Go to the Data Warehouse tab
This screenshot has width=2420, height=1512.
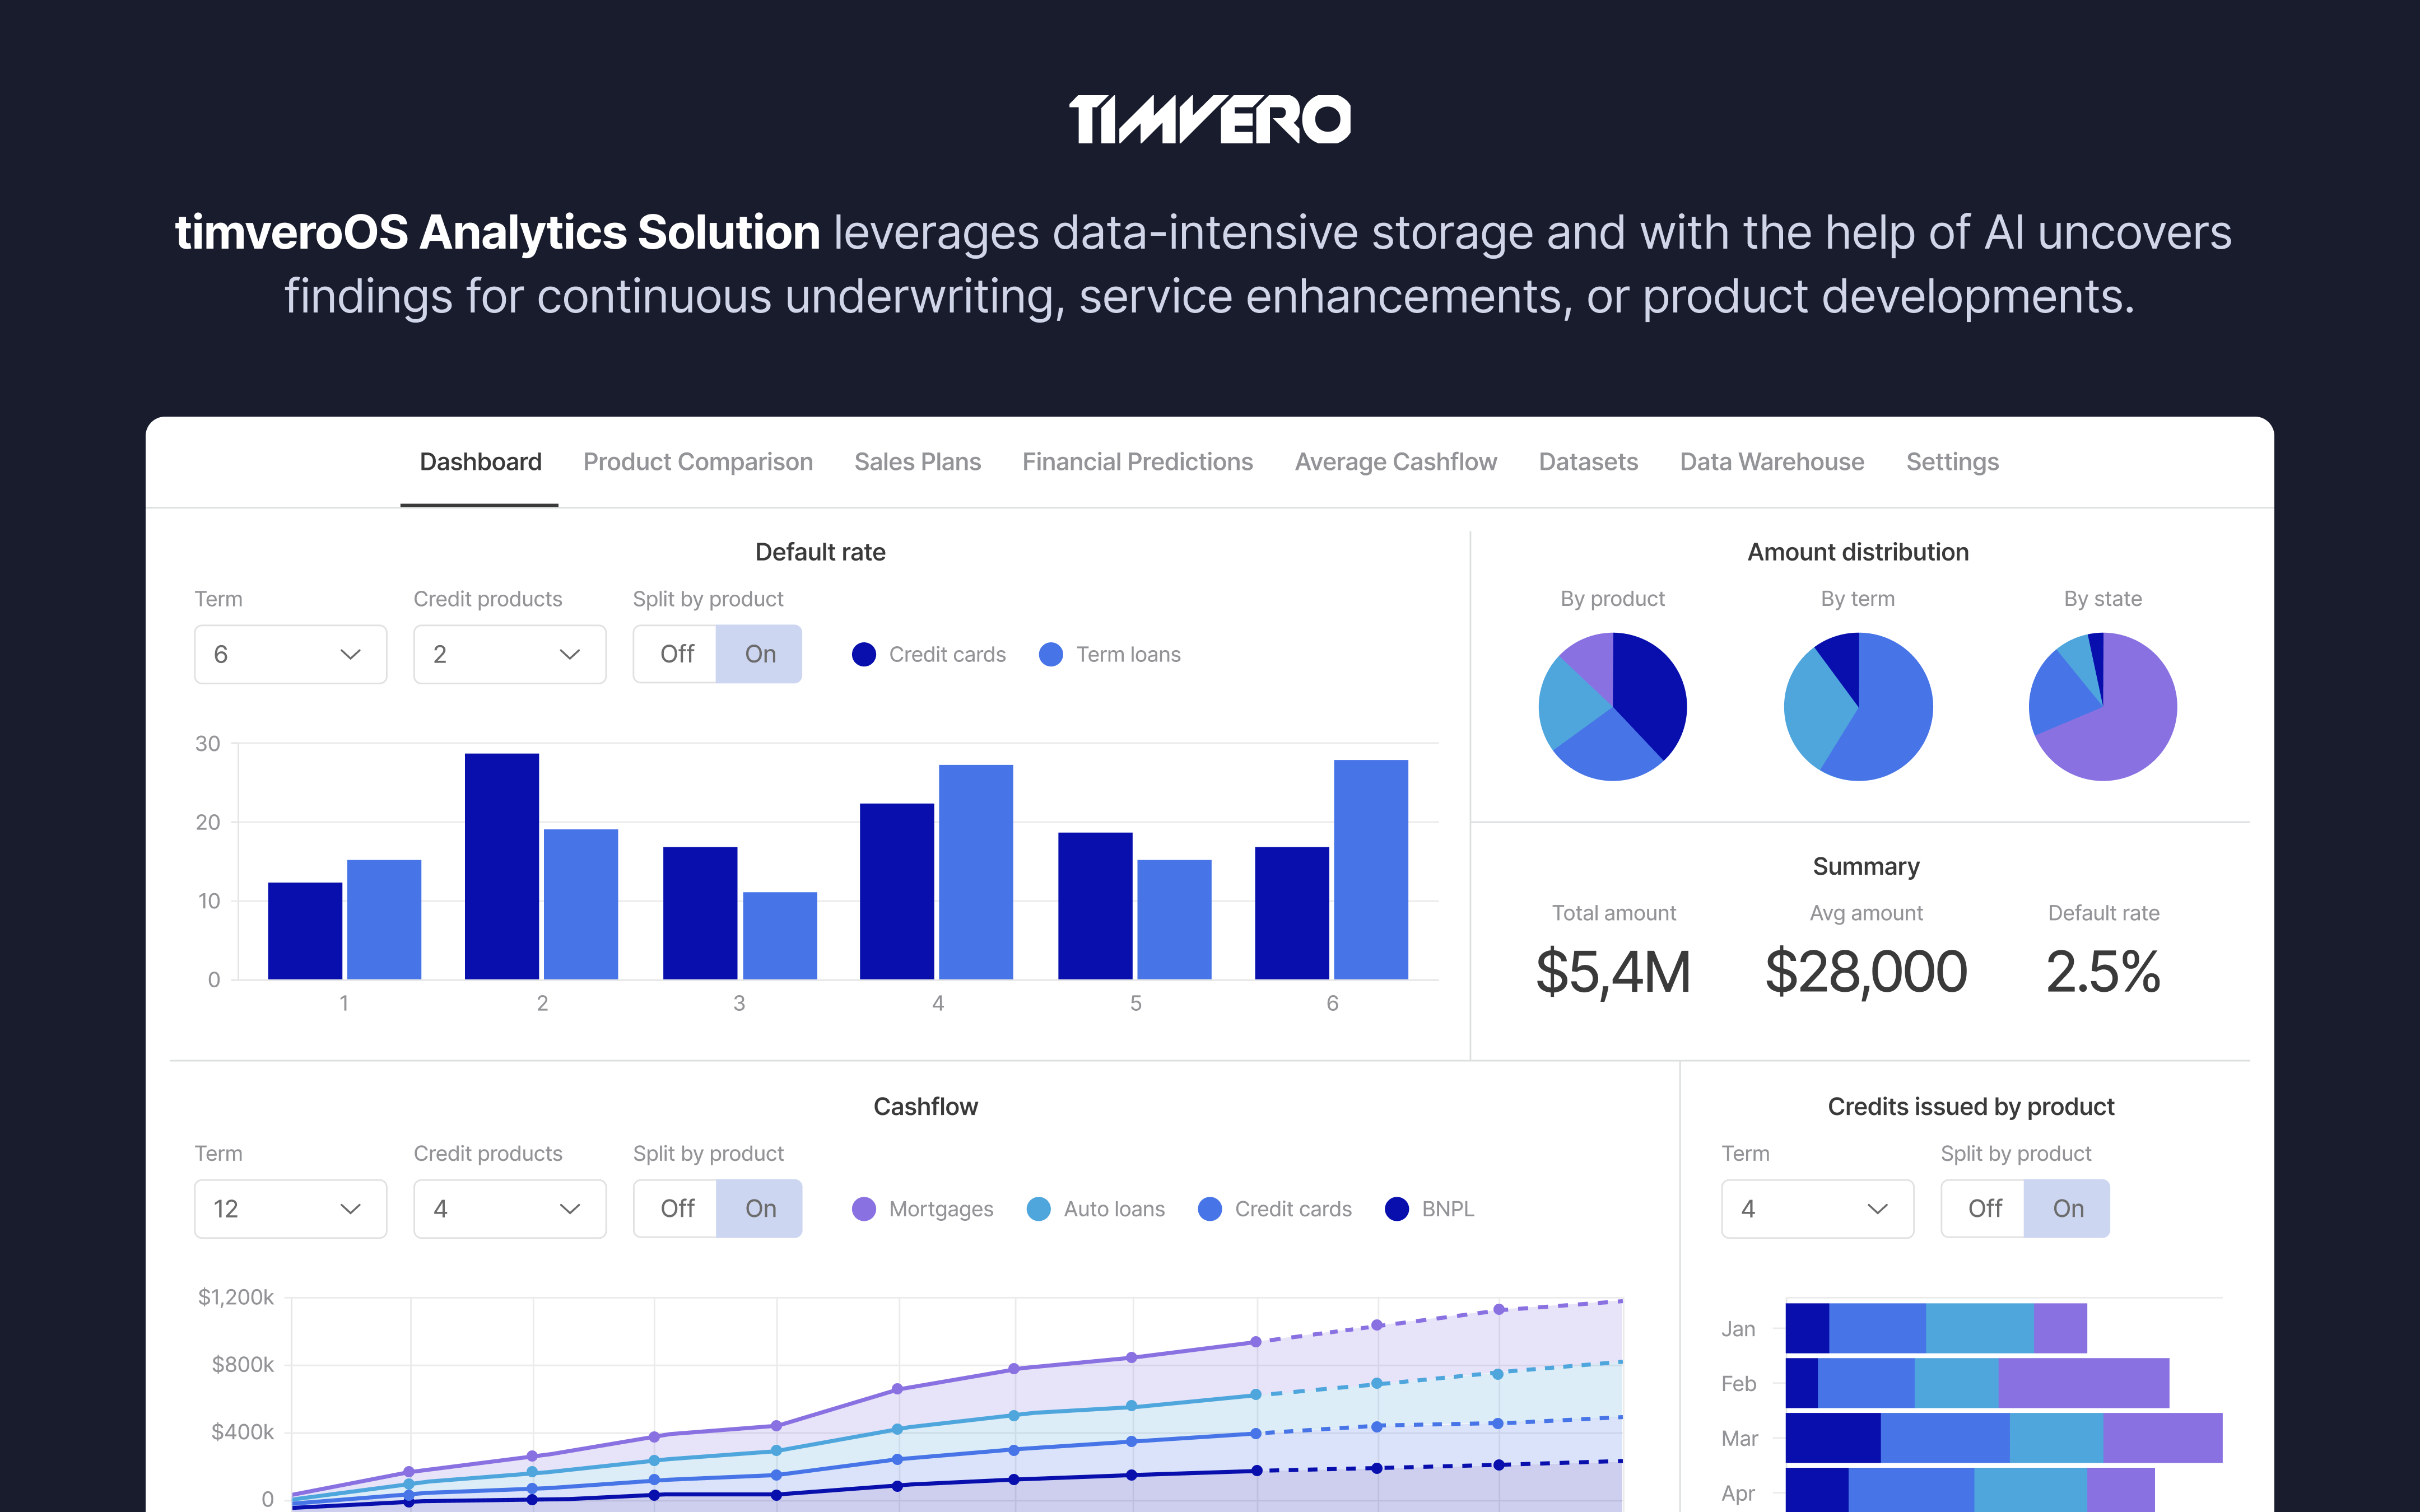click(1771, 462)
